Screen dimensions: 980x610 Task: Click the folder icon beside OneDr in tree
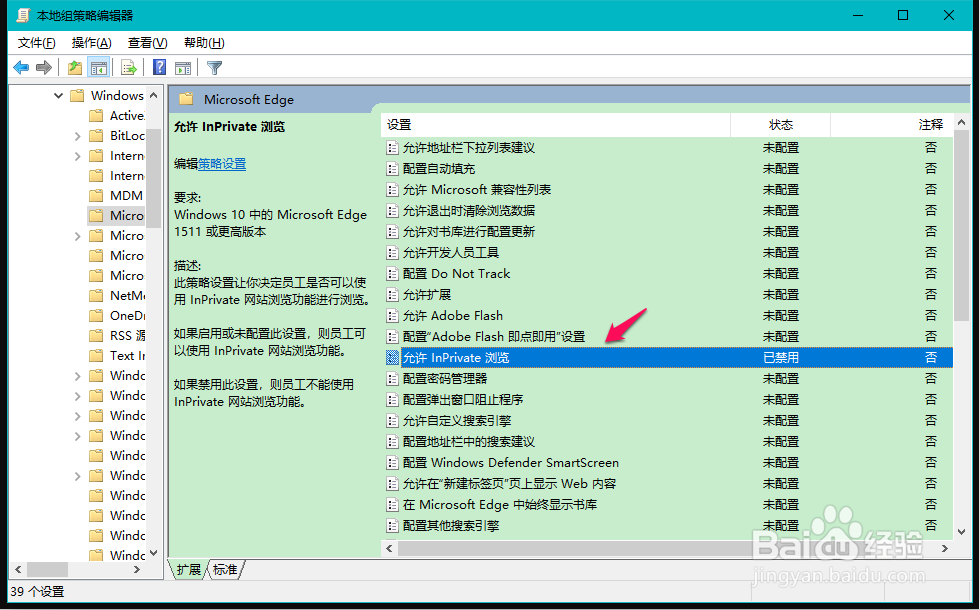(x=96, y=316)
